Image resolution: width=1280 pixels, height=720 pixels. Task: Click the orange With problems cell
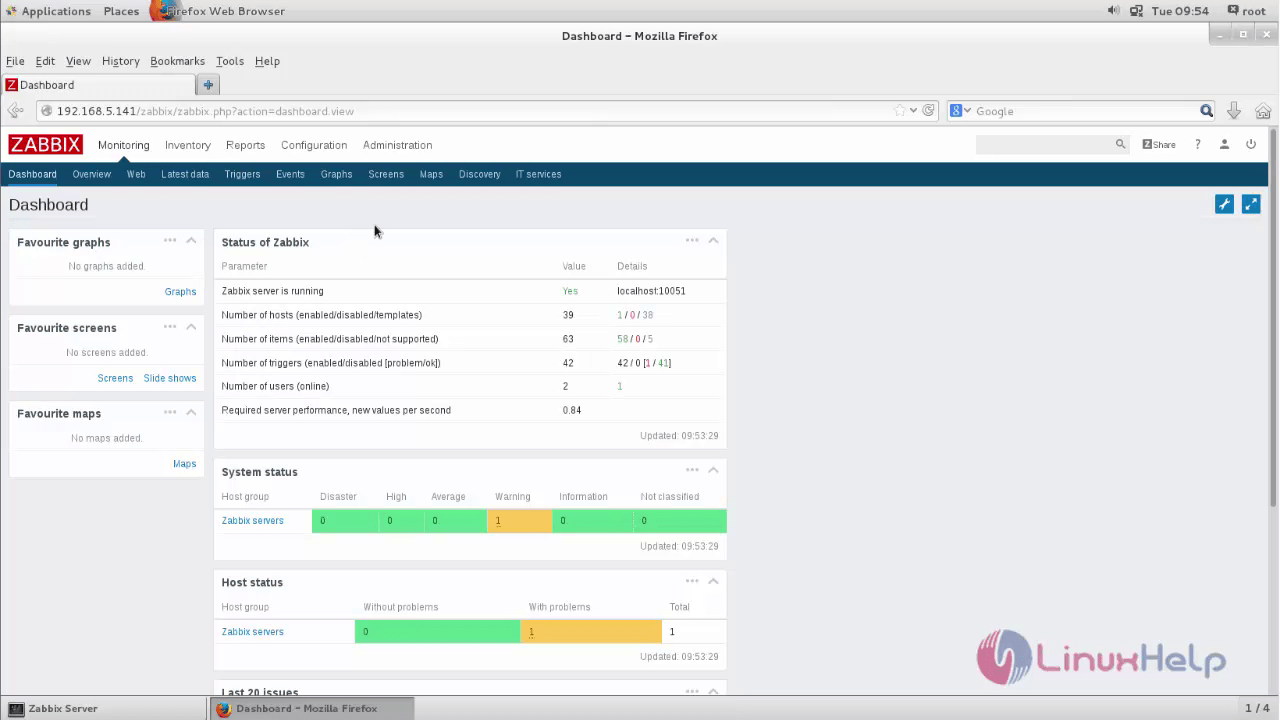coord(591,632)
